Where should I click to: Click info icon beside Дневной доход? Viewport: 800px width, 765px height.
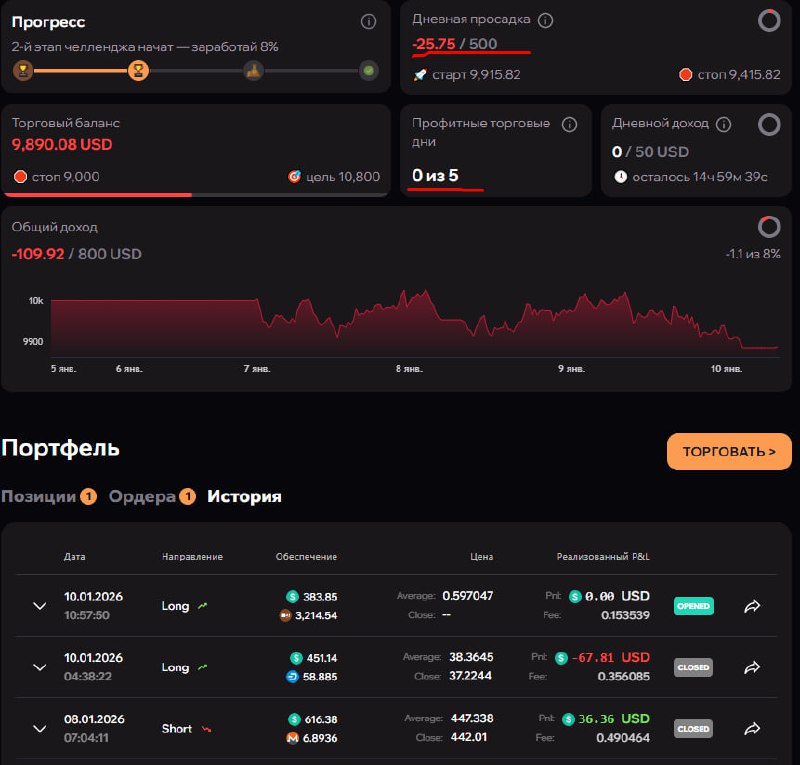click(x=724, y=124)
